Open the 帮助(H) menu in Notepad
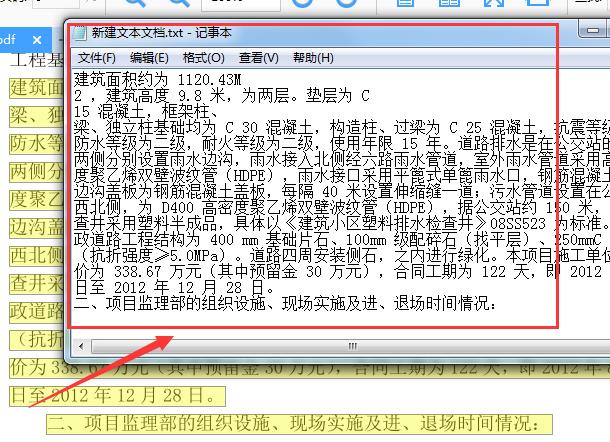 (313, 58)
